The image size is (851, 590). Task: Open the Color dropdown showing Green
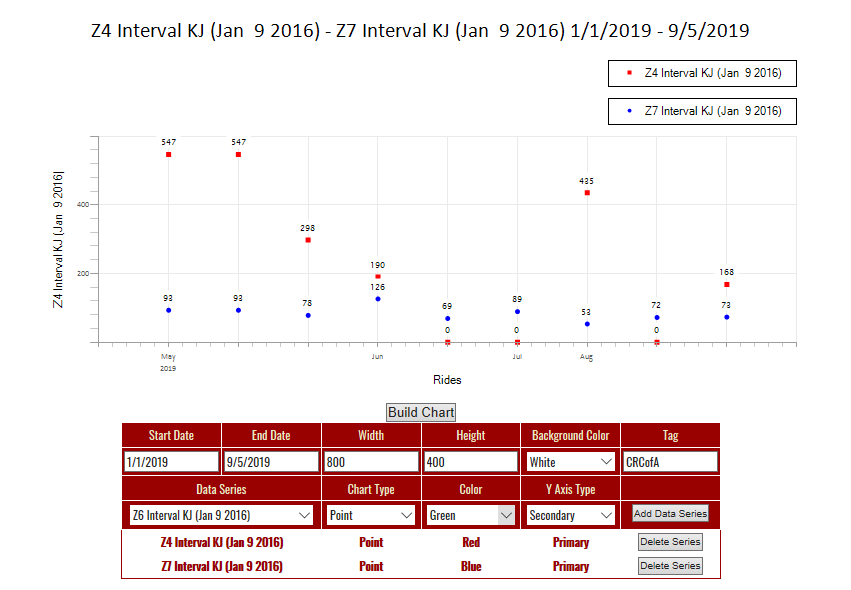tap(471, 515)
